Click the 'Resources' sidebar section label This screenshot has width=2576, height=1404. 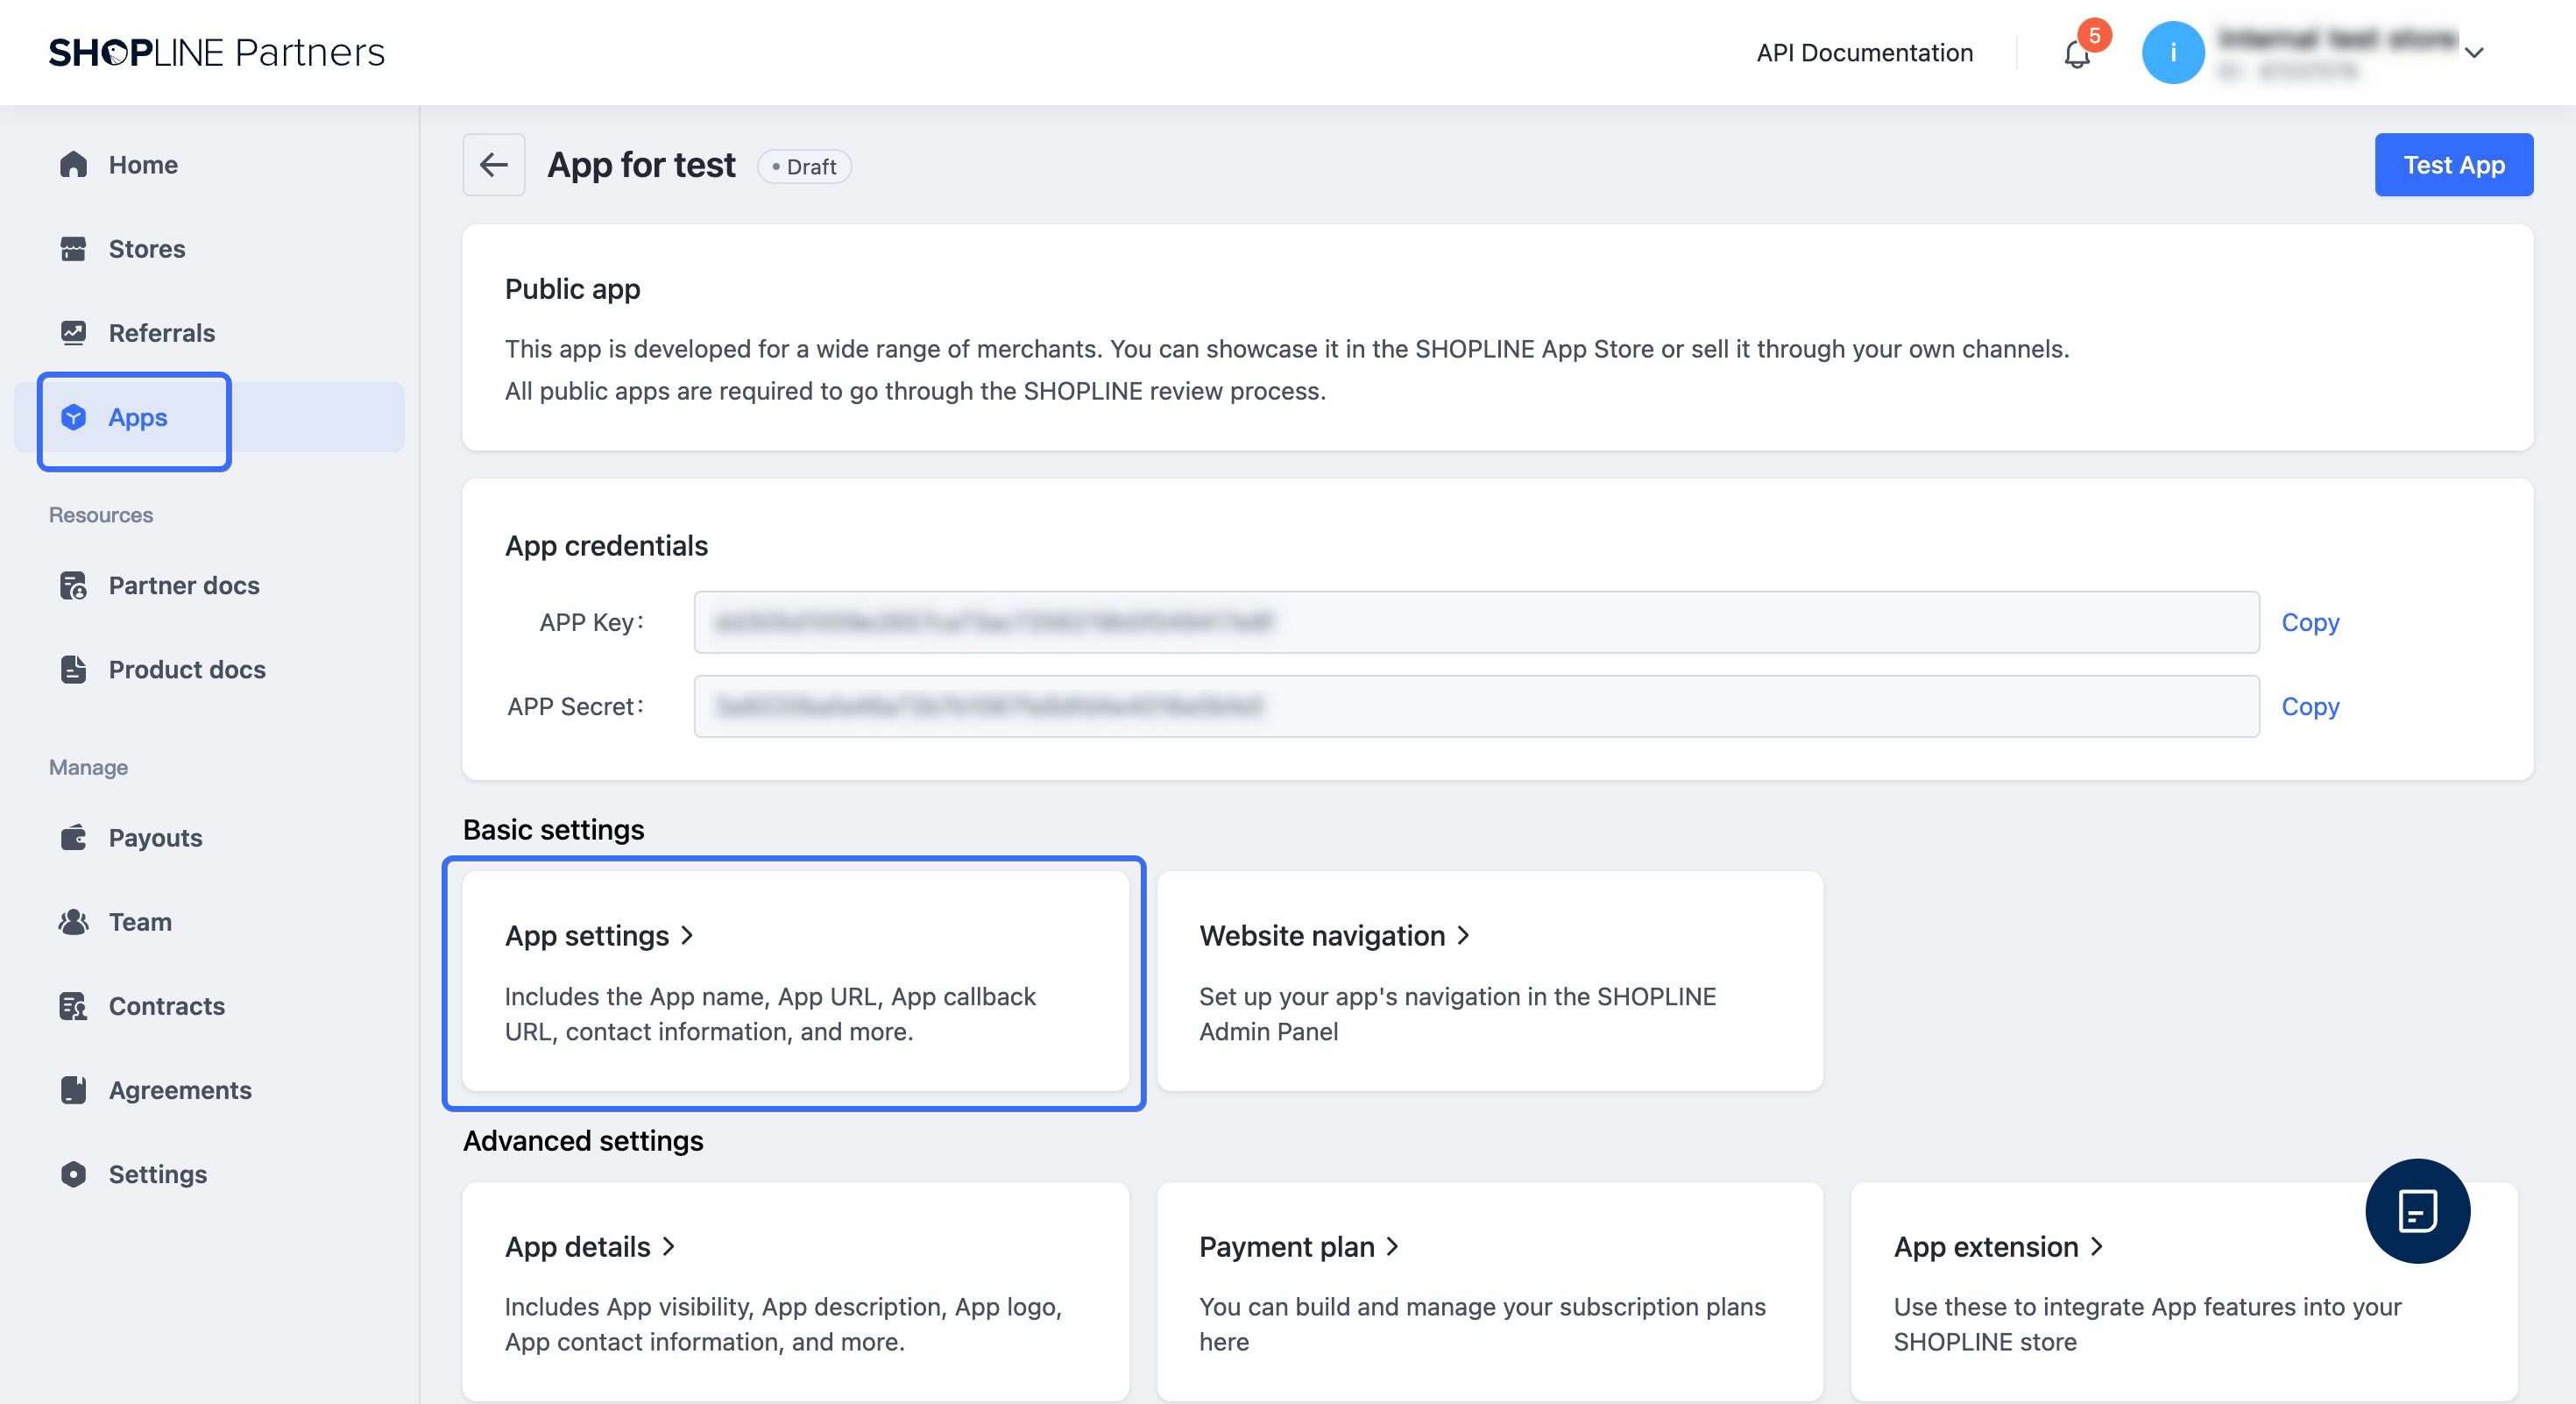tap(101, 515)
